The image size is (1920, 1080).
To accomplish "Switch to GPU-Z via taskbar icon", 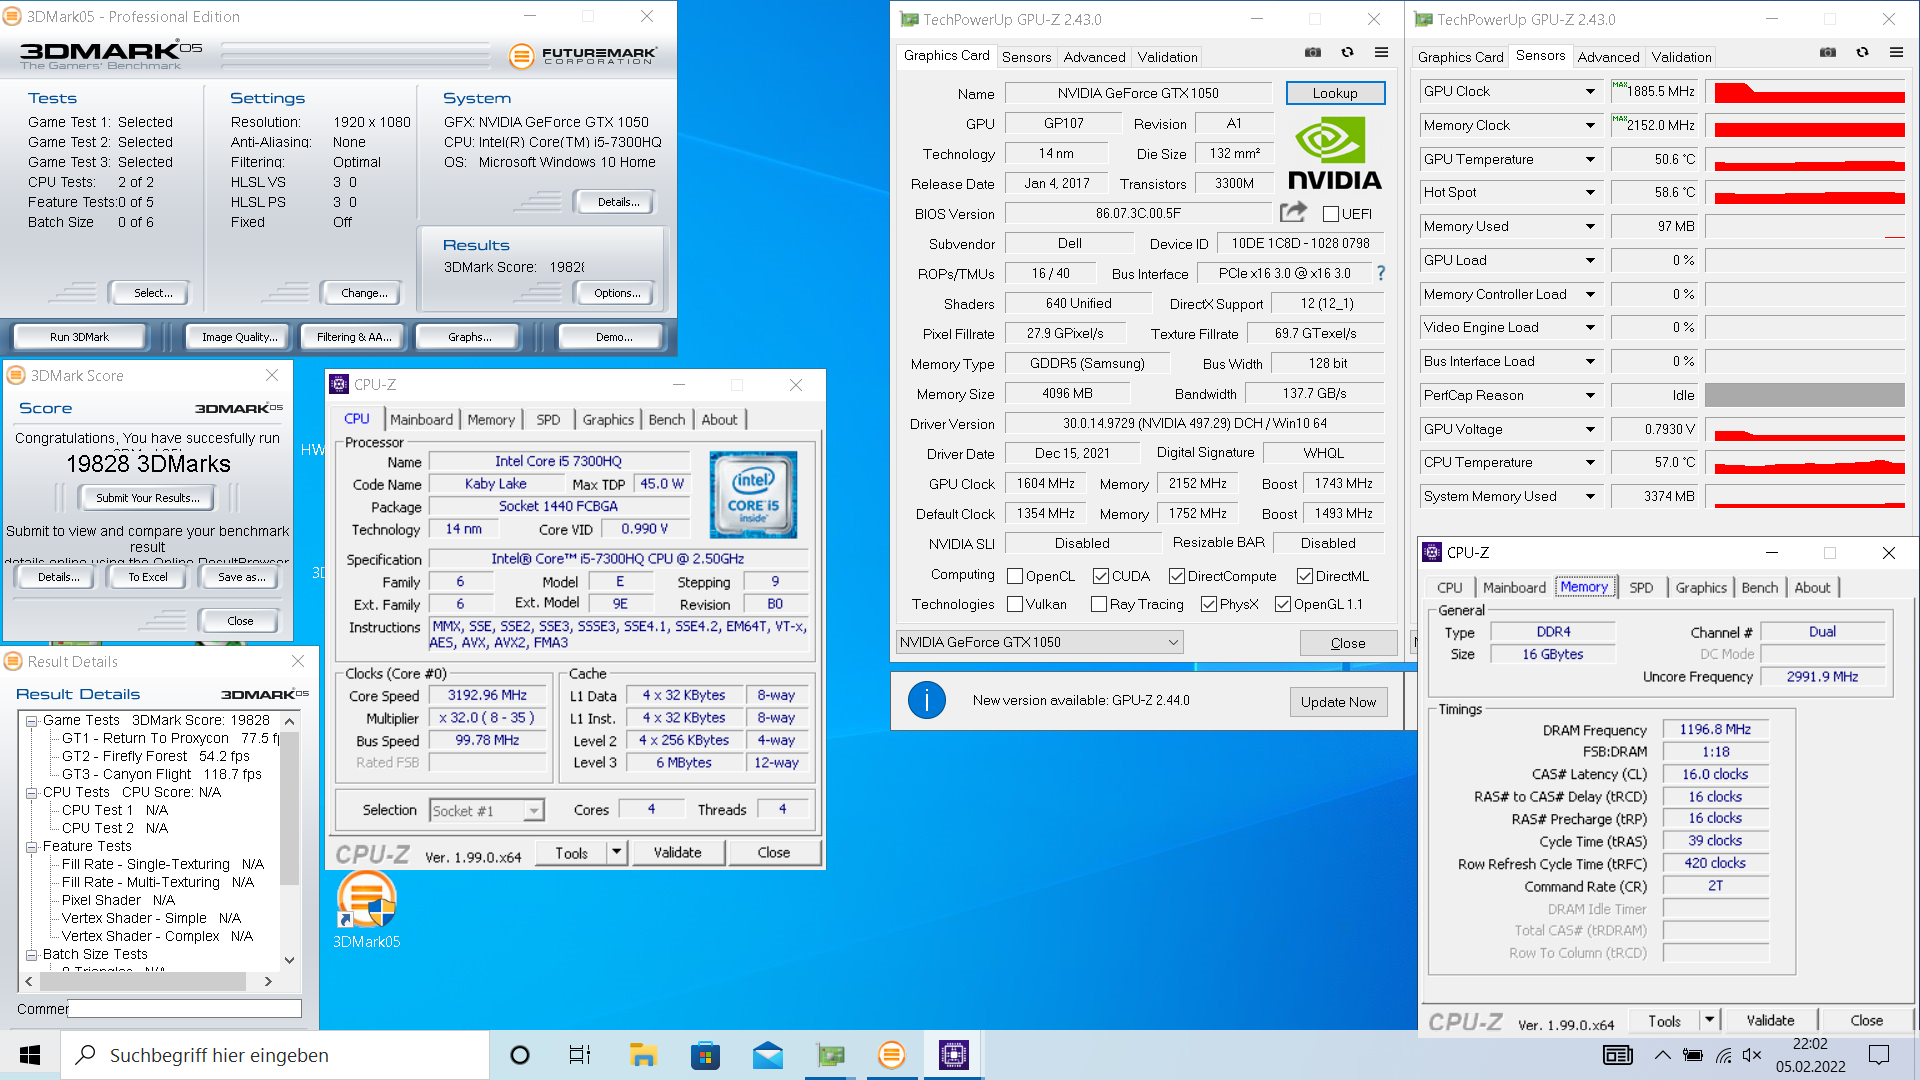I will pyautogui.click(x=830, y=1055).
